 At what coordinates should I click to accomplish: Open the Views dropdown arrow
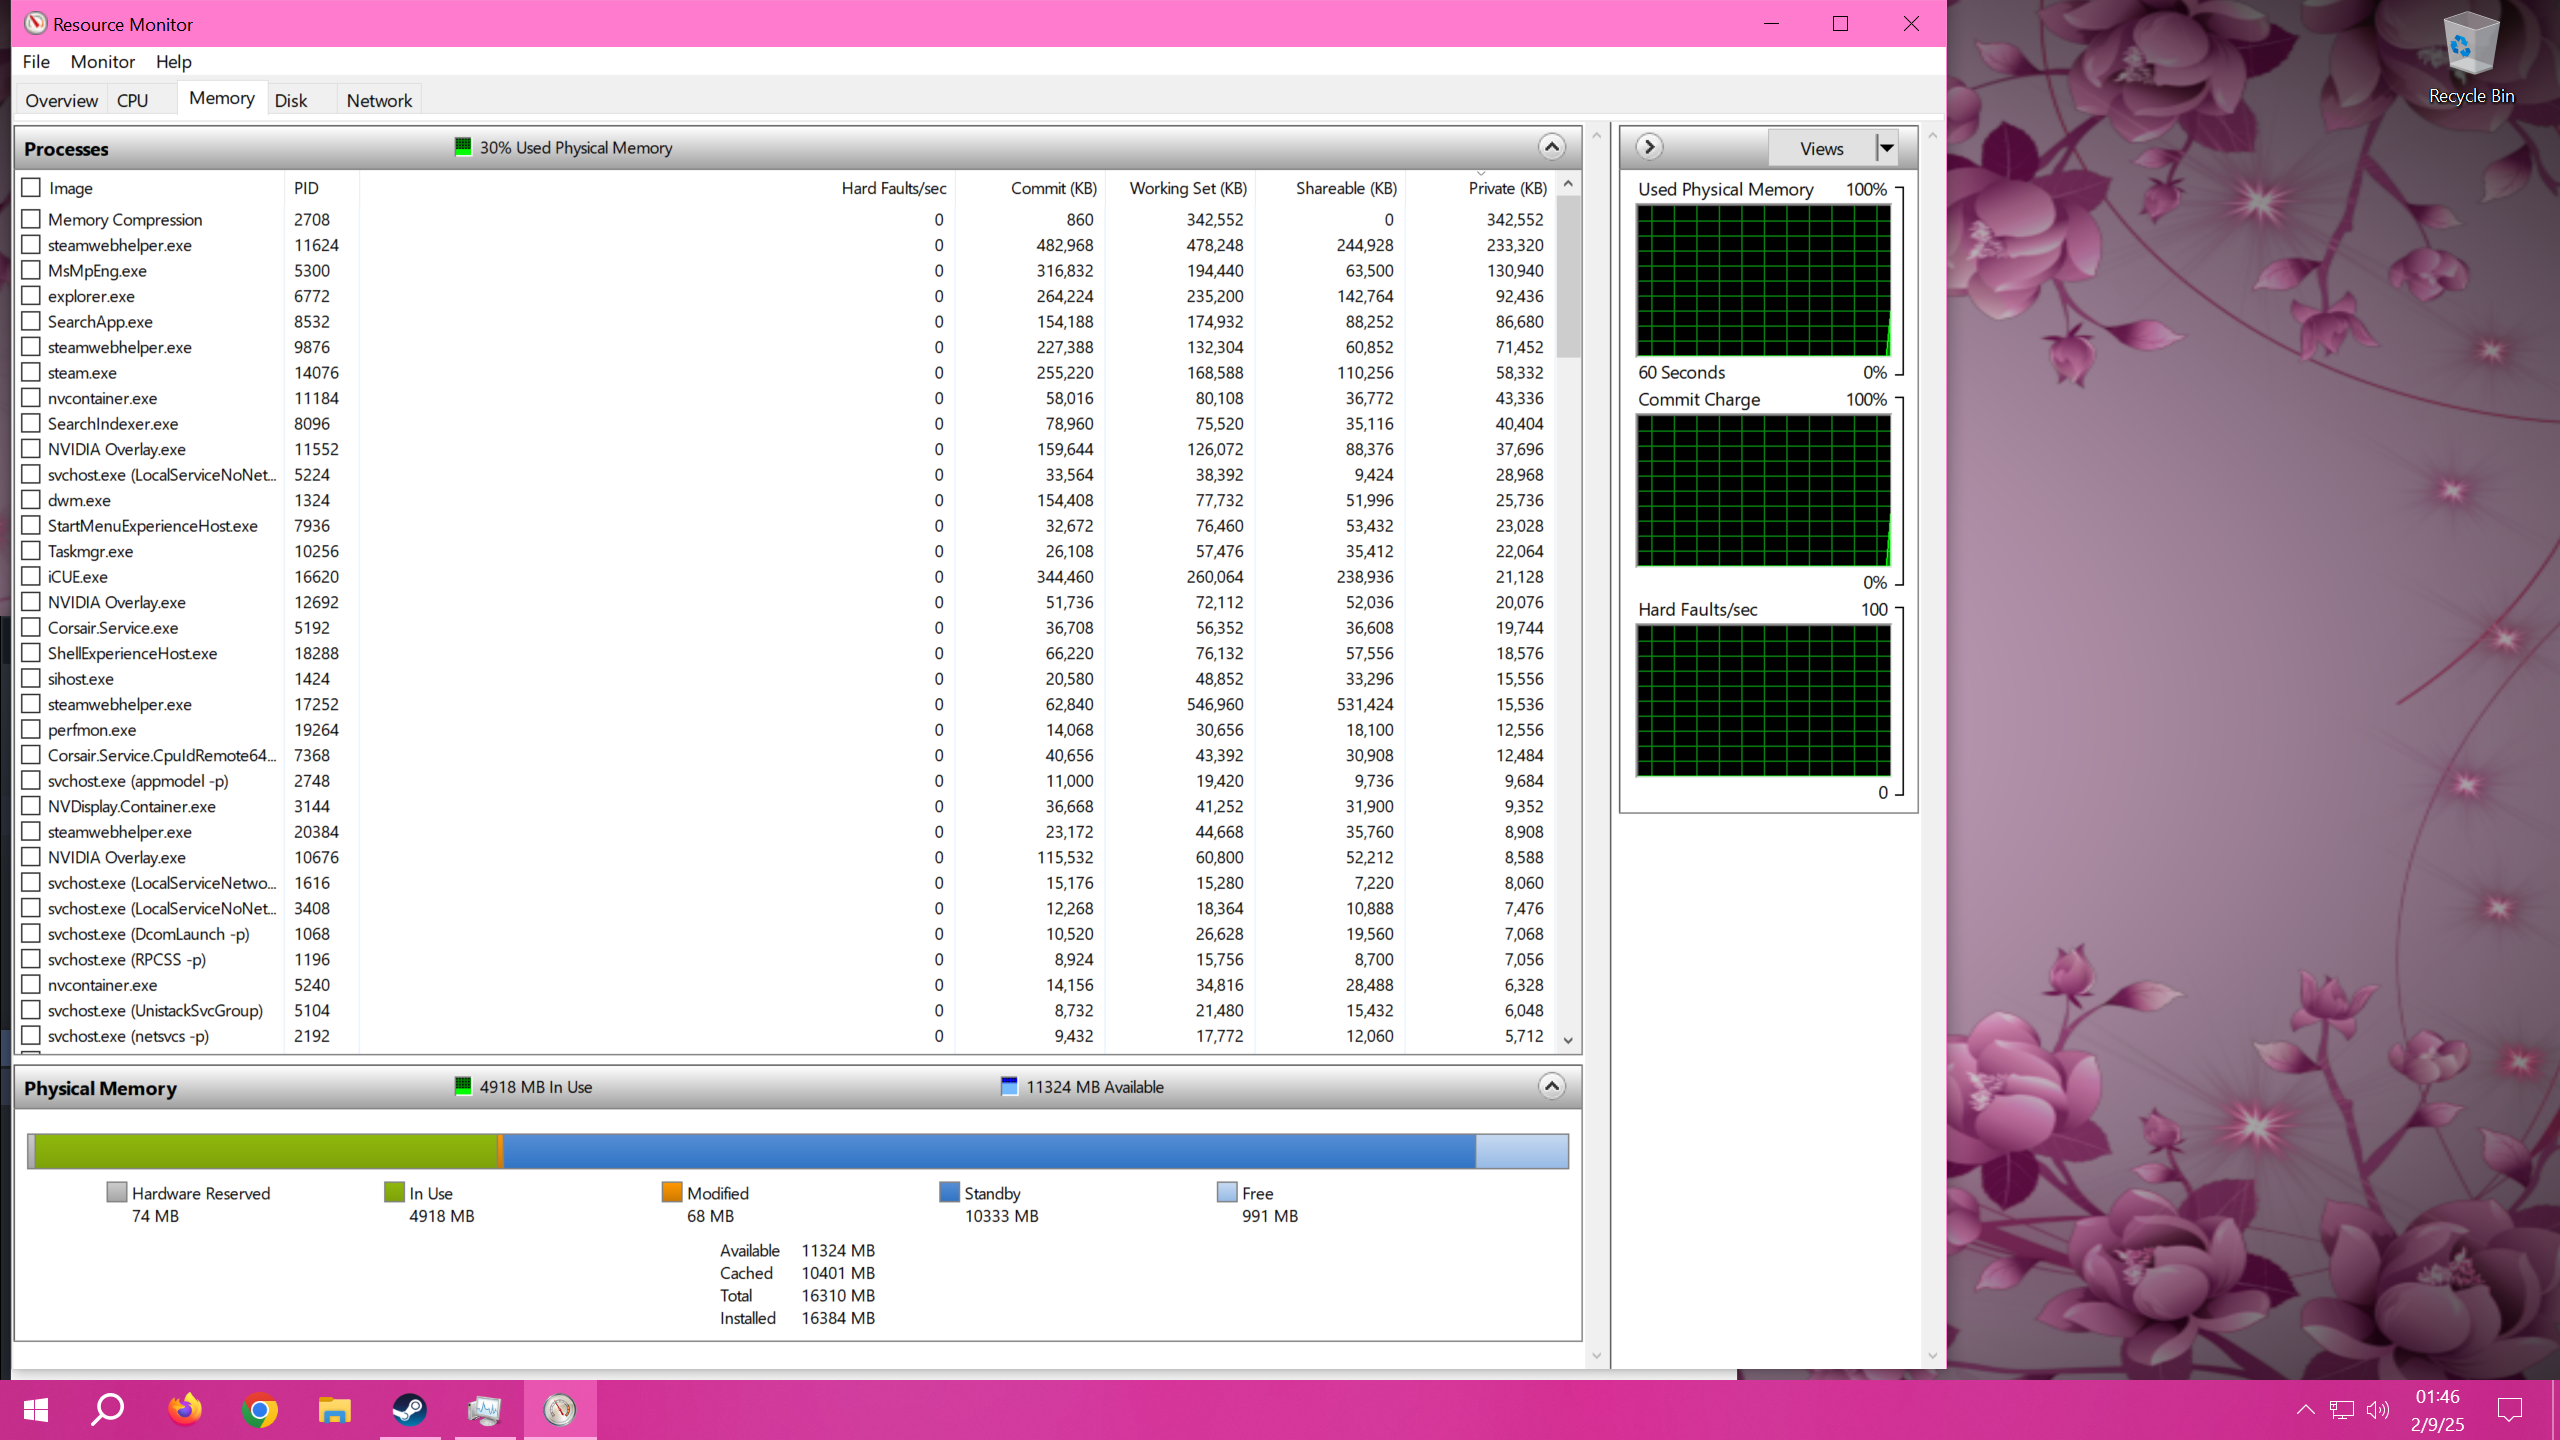[x=1886, y=148]
